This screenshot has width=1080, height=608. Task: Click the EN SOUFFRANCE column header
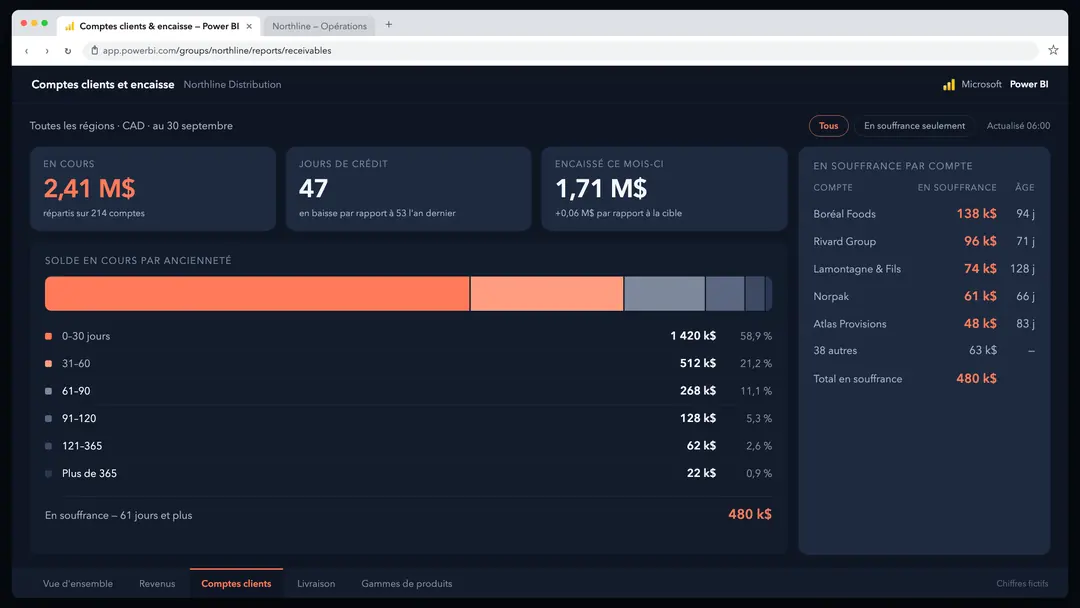(957, 187)
